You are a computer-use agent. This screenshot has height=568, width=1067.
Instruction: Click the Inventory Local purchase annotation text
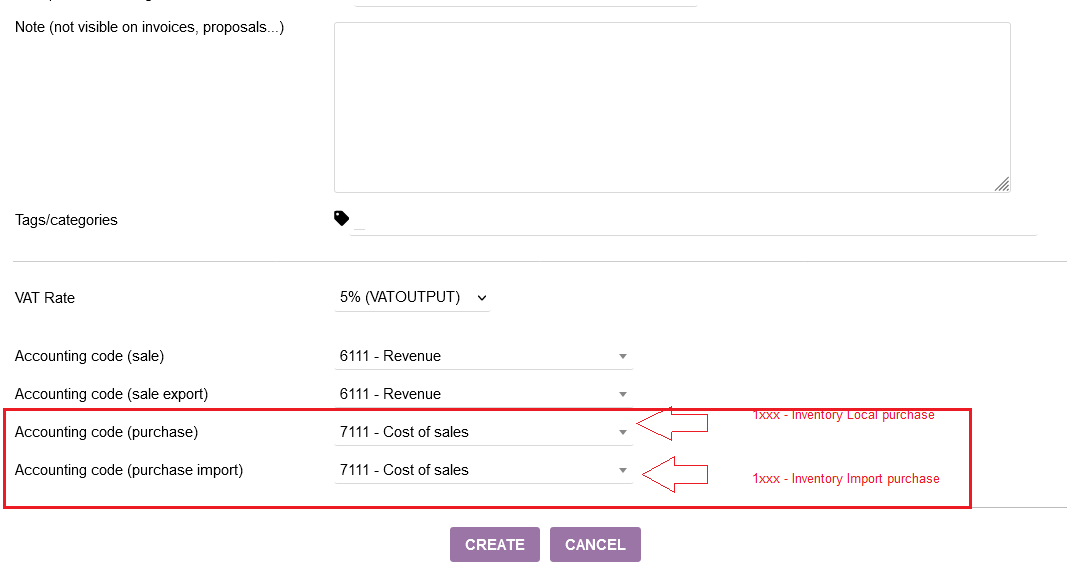point(843,415)
